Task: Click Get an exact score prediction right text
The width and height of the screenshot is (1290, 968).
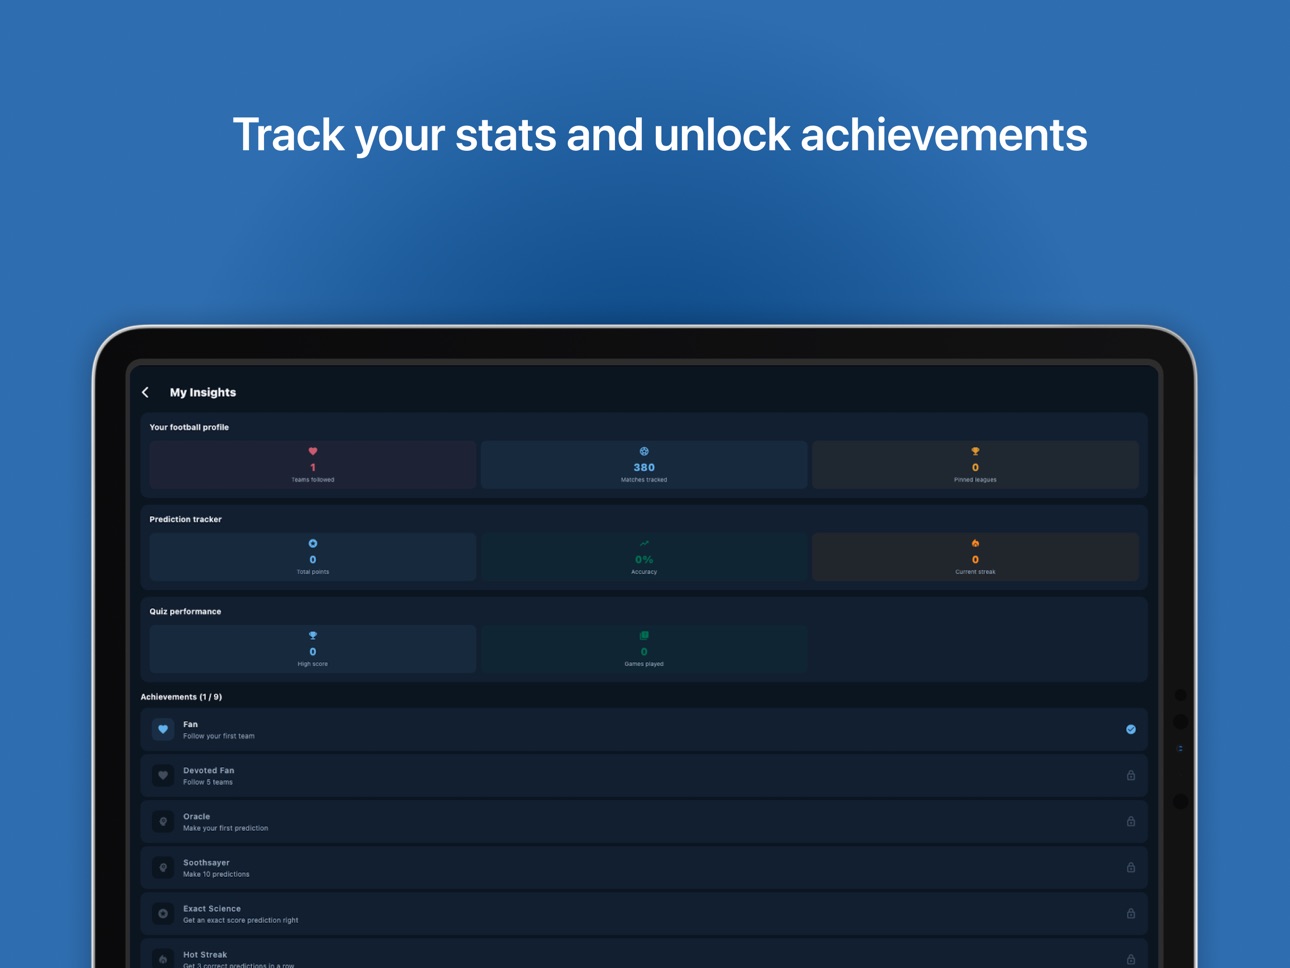Action: (240, 920)
